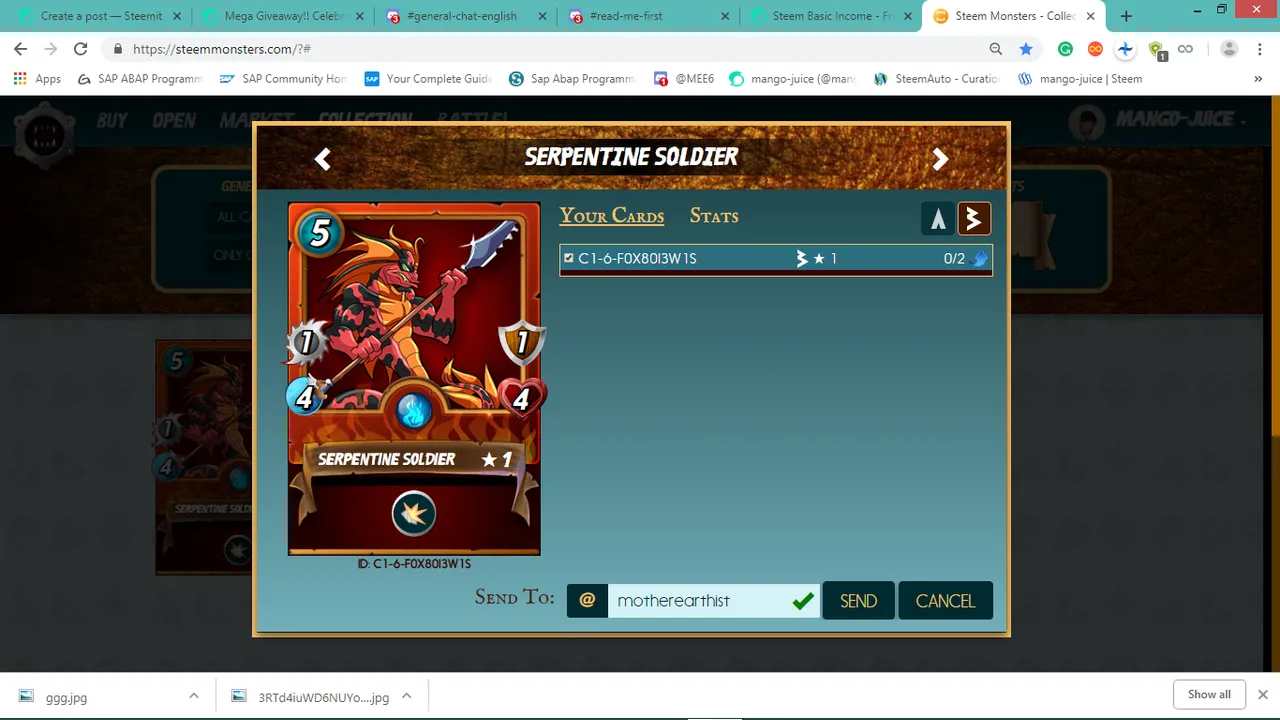This screenshot has height=720, width=1280.
Task: Click the SEND button
Action: (858, 600)
